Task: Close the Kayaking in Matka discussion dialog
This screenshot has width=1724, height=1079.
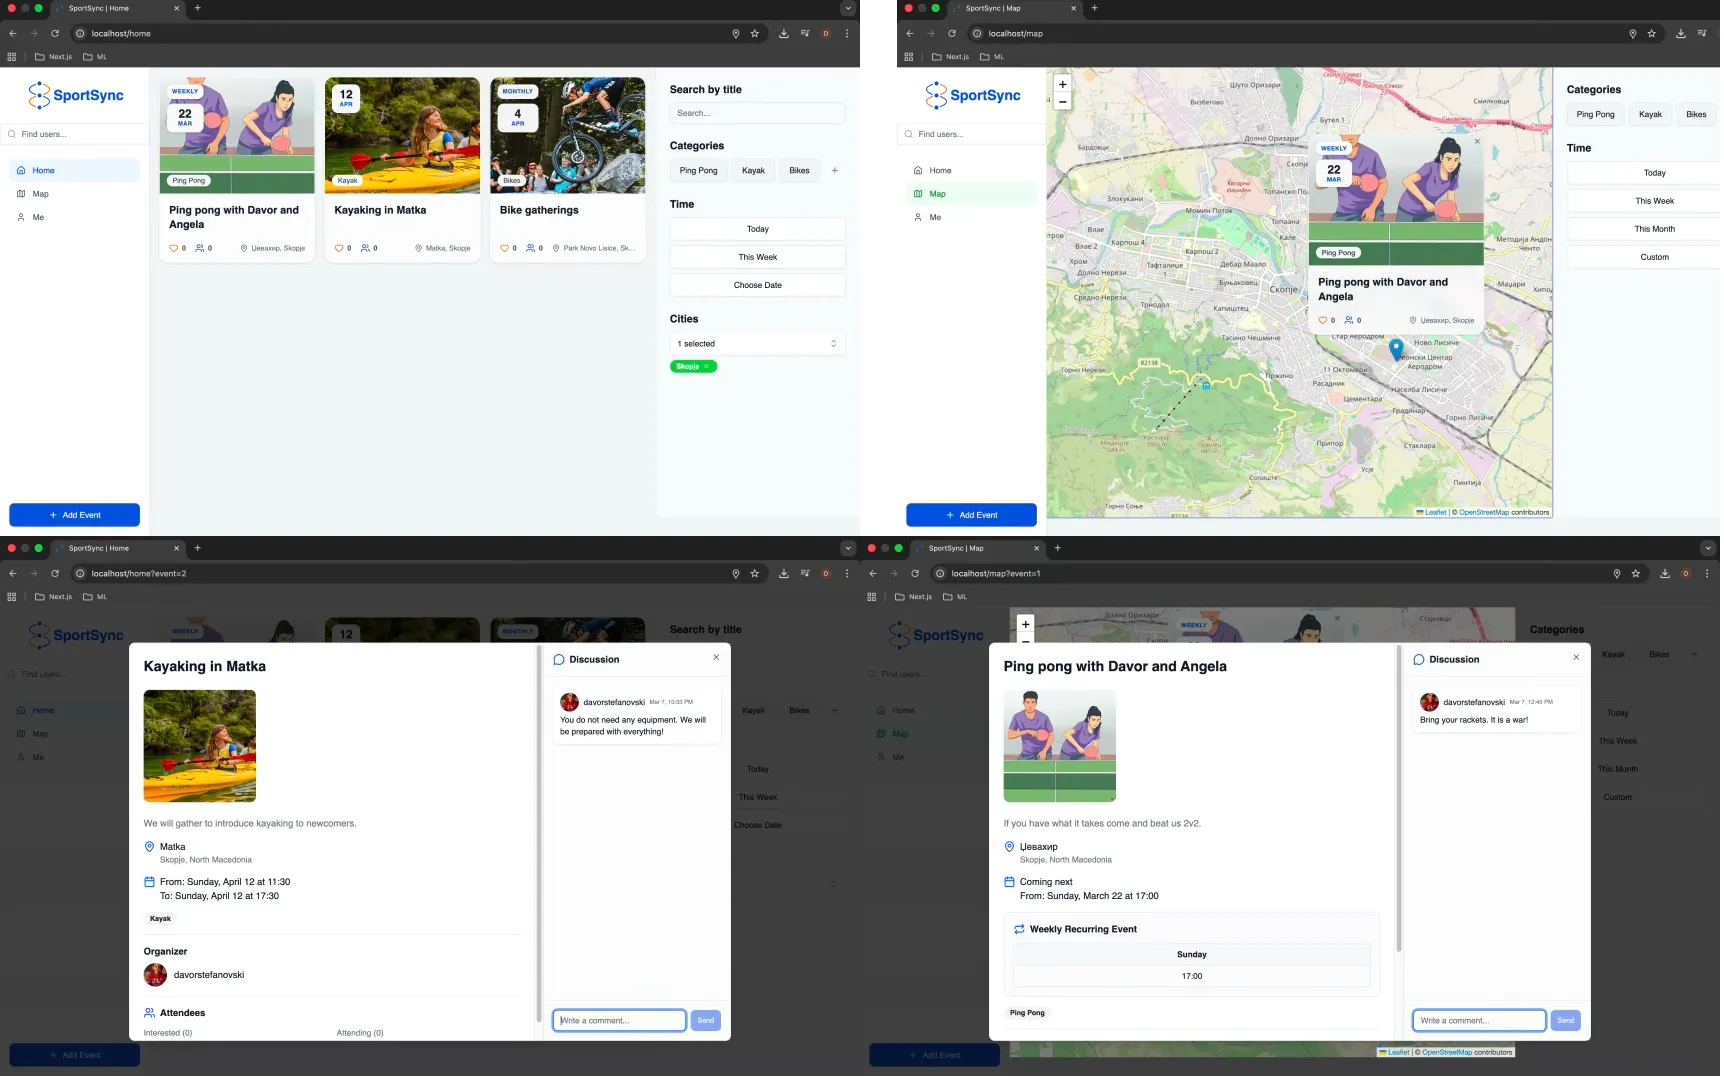Action: pos(717,658)
